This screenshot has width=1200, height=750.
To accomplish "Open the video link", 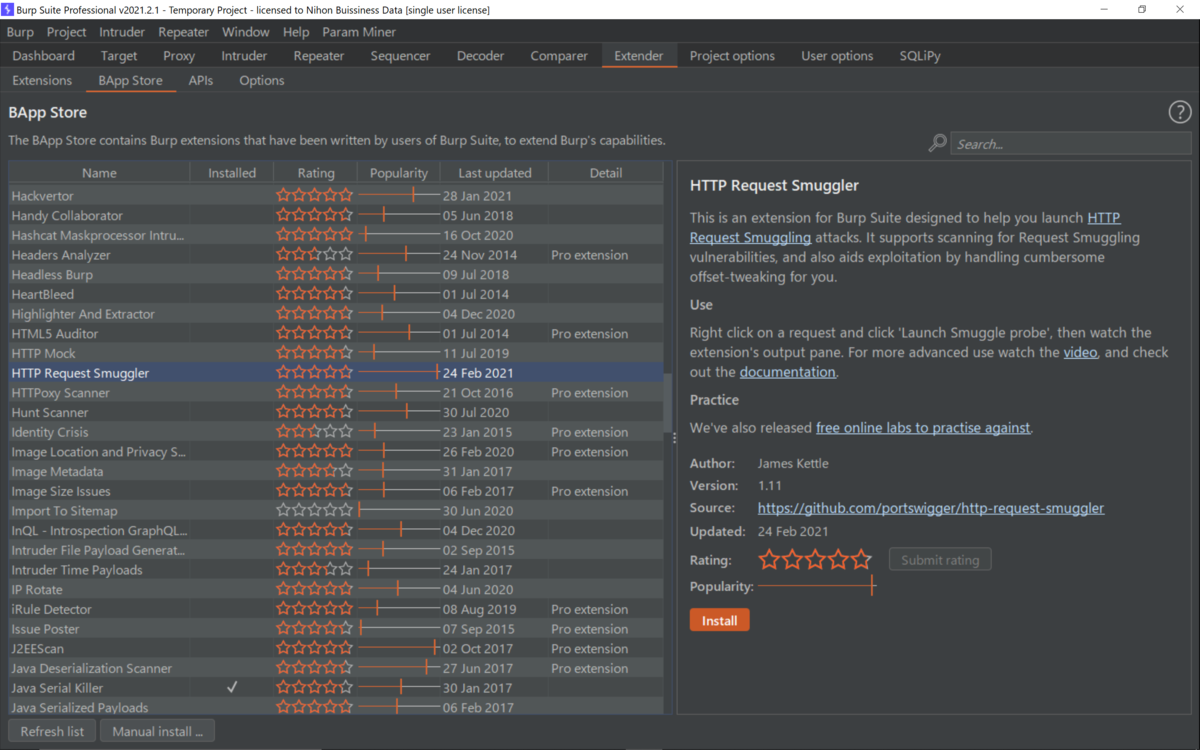I will click(1080, 352).
